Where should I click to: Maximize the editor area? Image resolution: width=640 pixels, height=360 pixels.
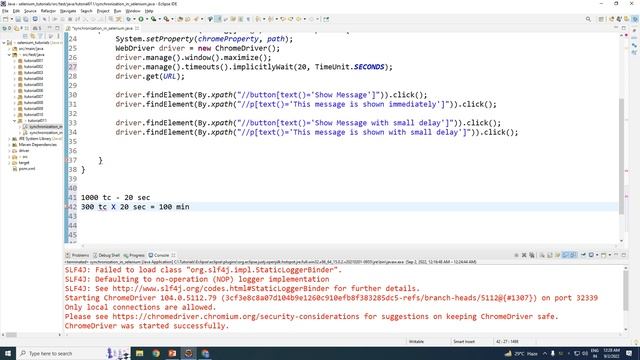point(624,28)
